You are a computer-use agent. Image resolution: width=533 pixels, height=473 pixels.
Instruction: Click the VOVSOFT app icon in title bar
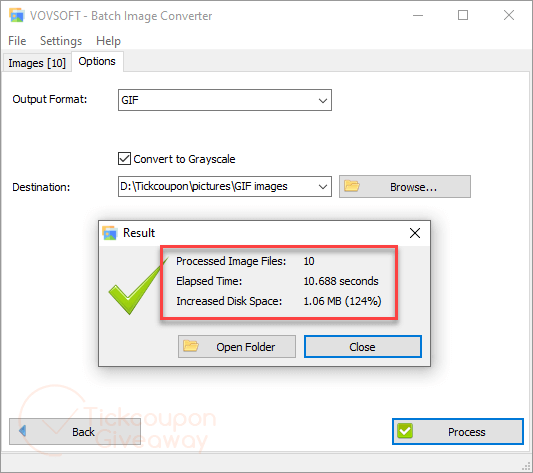17,15
